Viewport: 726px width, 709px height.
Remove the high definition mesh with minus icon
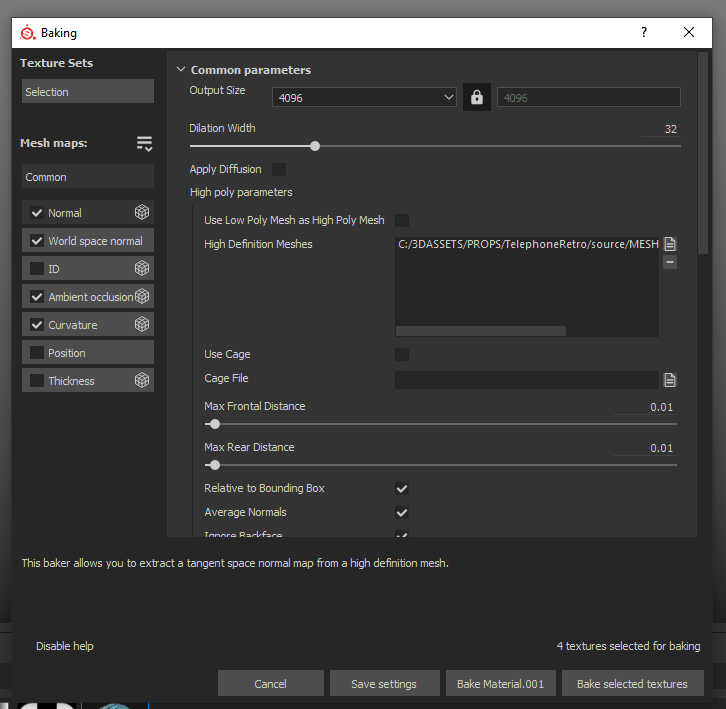pos(670,262)
